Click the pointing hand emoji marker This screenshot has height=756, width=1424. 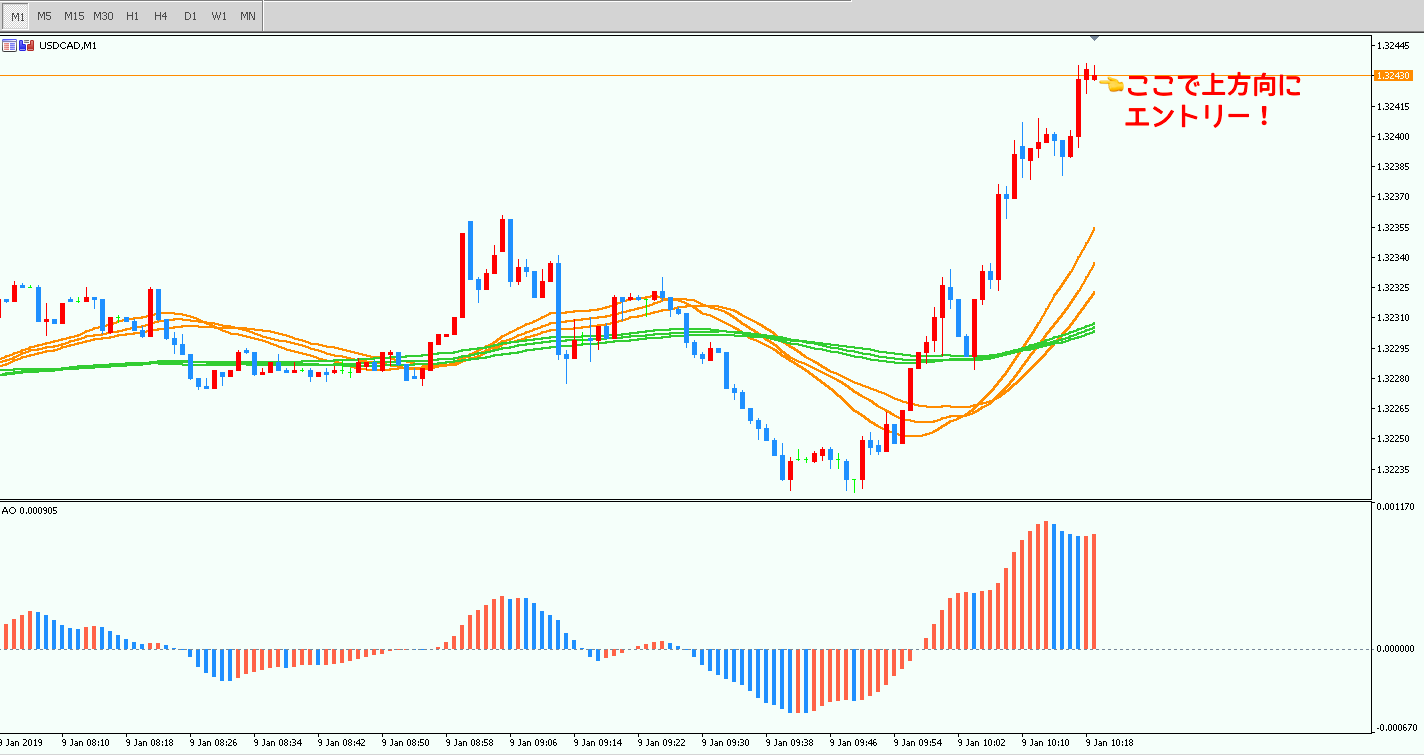click(1111, 86)
